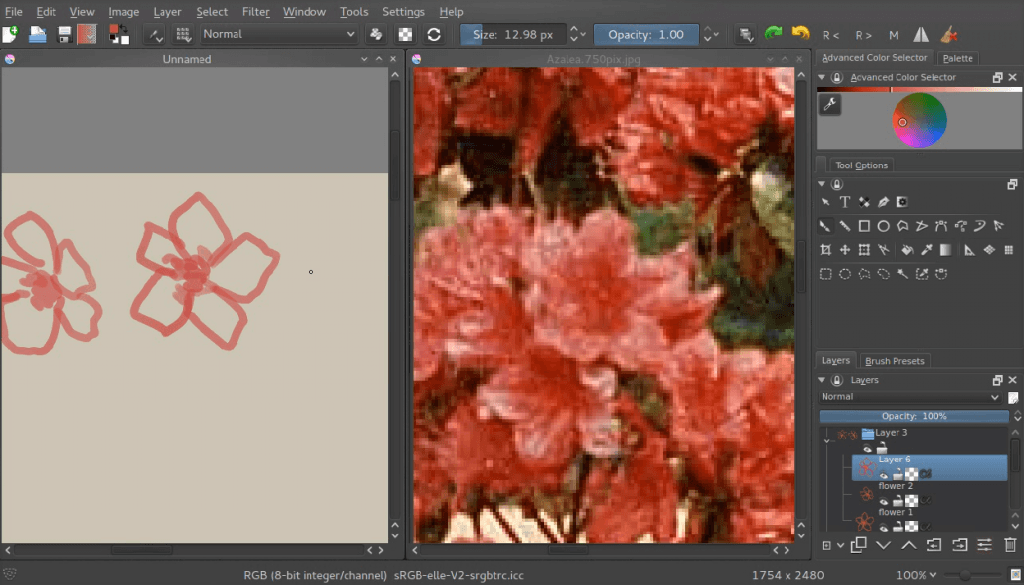Image resolution: width=1024 pixels, height=585 pixels.
Task: Select the Freehand Brush tool
Action: (x=825, y=226)
